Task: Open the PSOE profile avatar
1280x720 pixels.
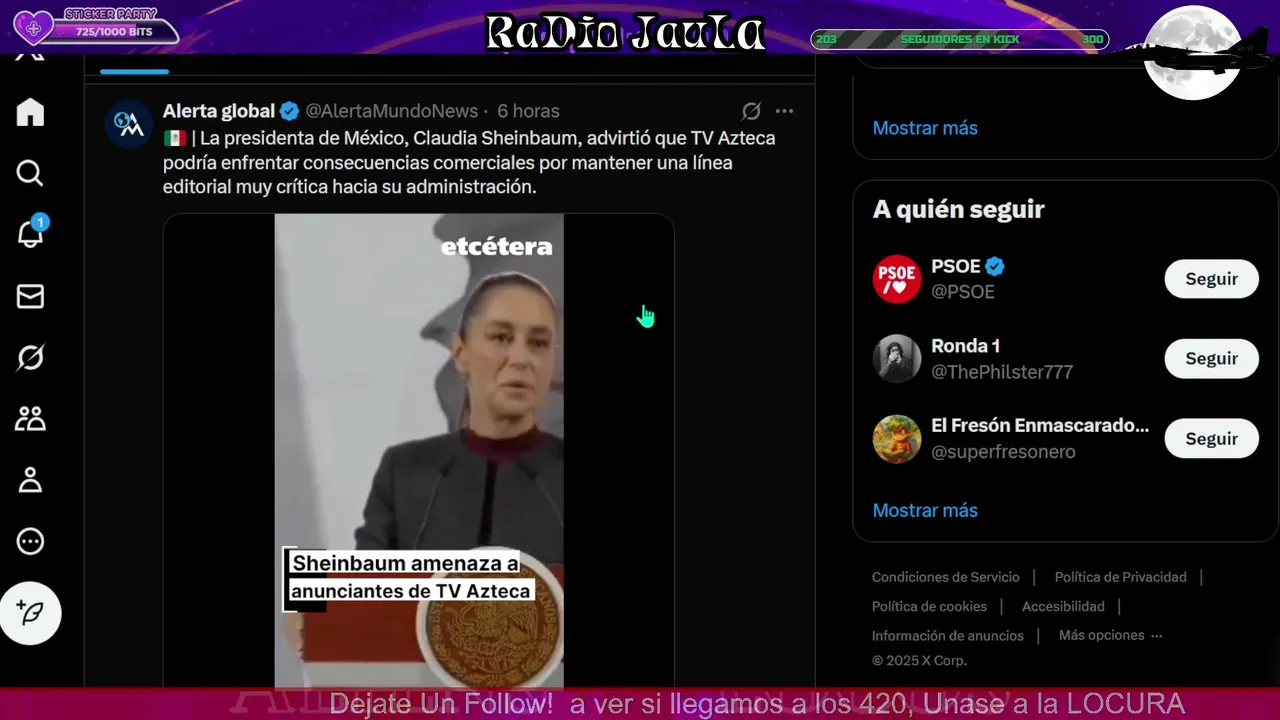Action: [x=896, y=279]
